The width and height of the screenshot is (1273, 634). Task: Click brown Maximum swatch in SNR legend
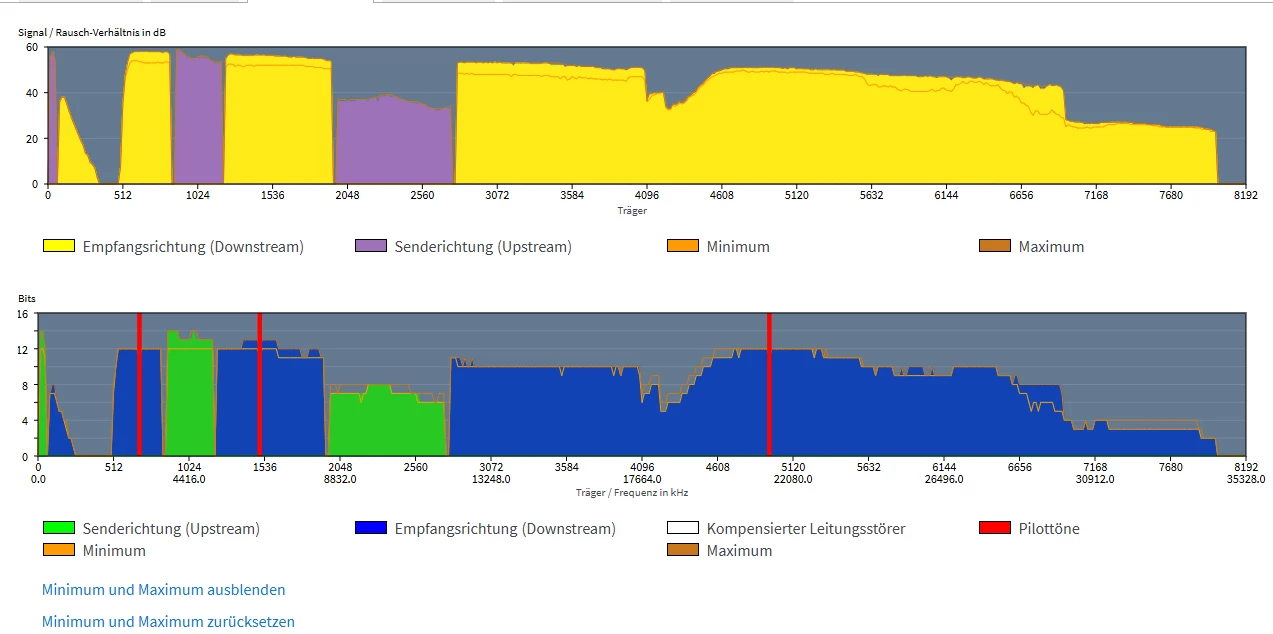[x=995, y=246]
